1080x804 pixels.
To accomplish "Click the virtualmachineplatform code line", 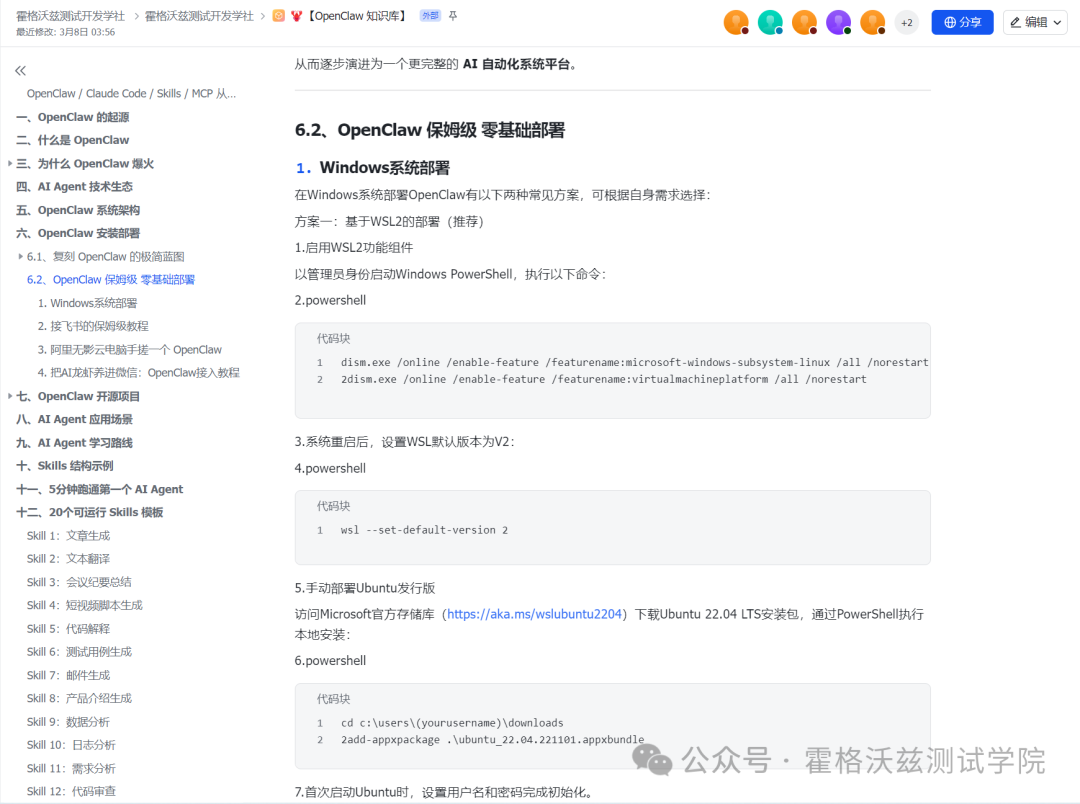I will pos(603,379).
